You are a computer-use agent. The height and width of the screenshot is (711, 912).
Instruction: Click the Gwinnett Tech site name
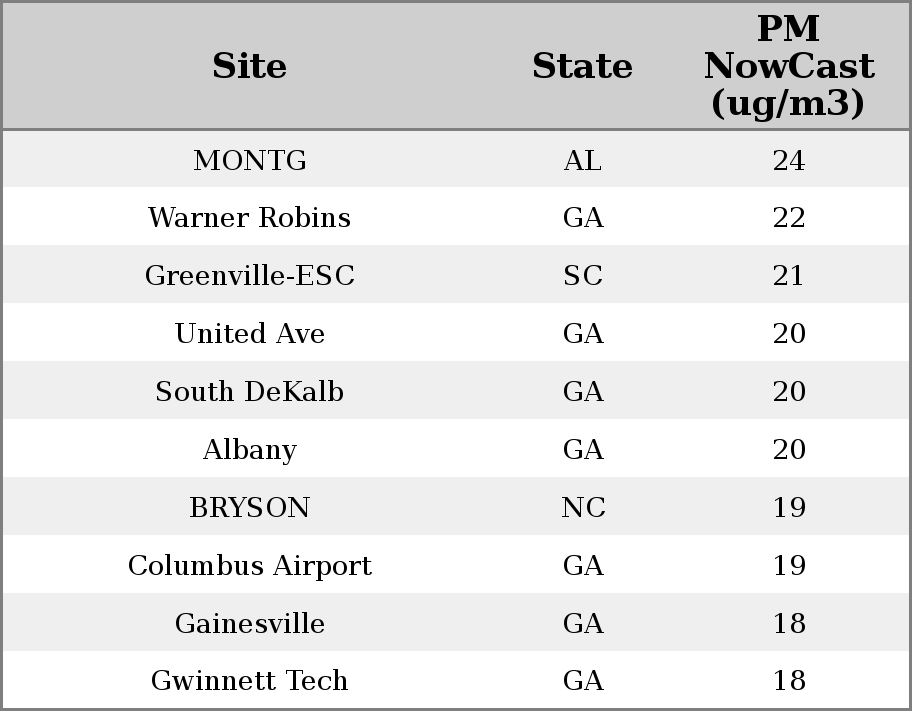(249, 681)
